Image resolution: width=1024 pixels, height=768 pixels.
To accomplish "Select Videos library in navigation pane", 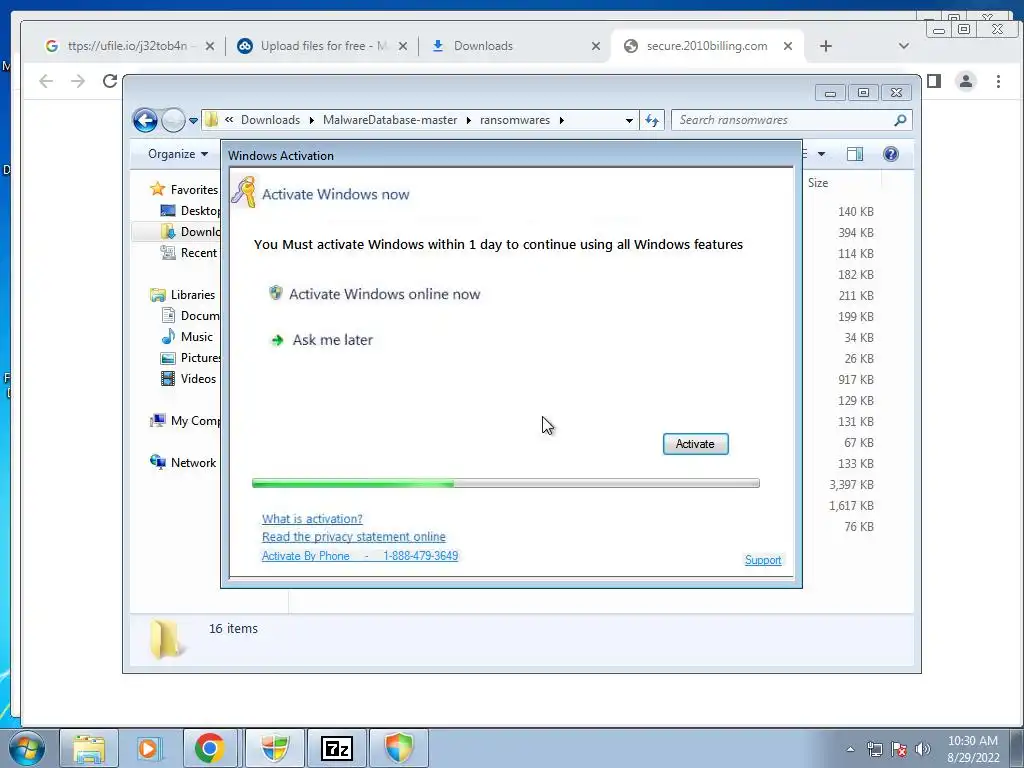I will click(188, 379).
